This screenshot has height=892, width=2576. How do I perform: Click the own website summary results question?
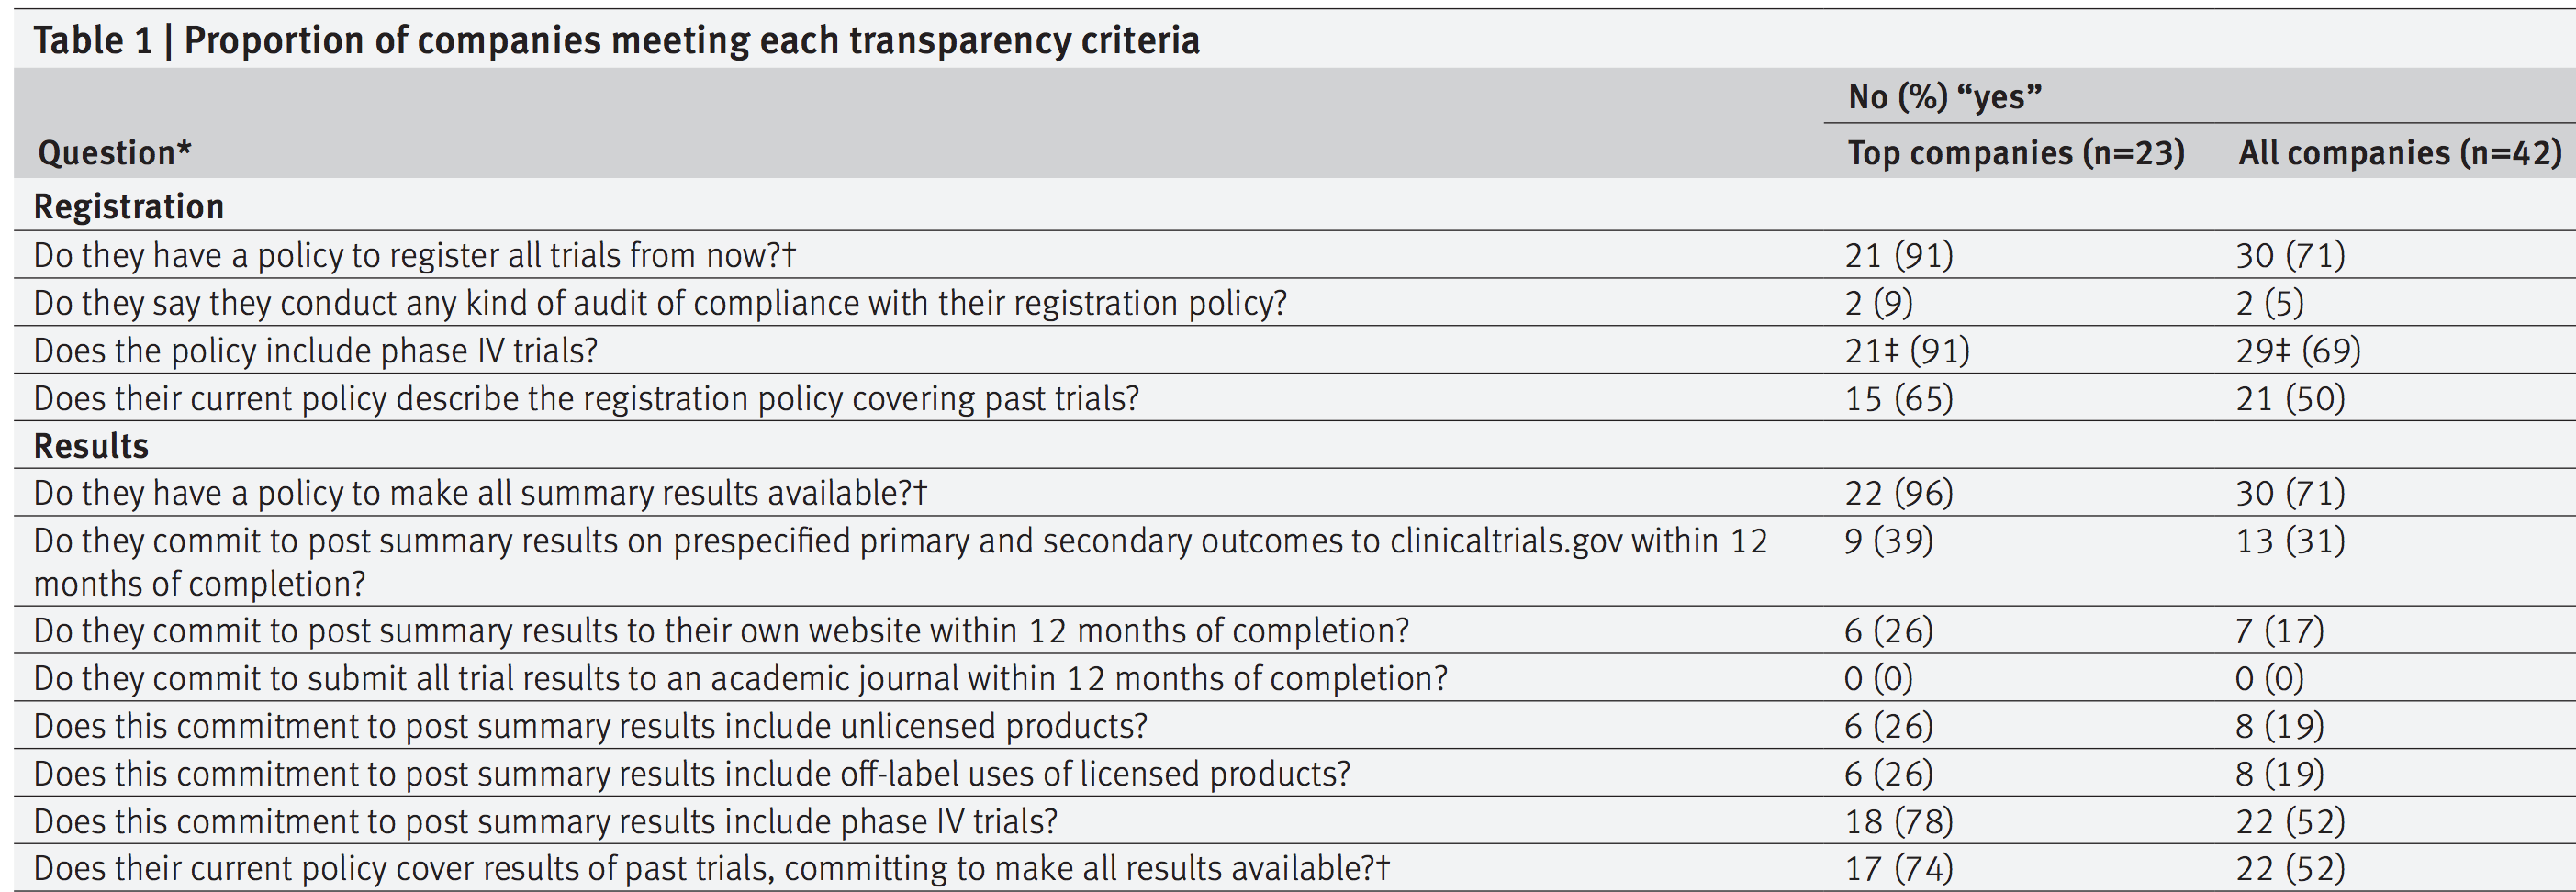[x=721, y=631]
